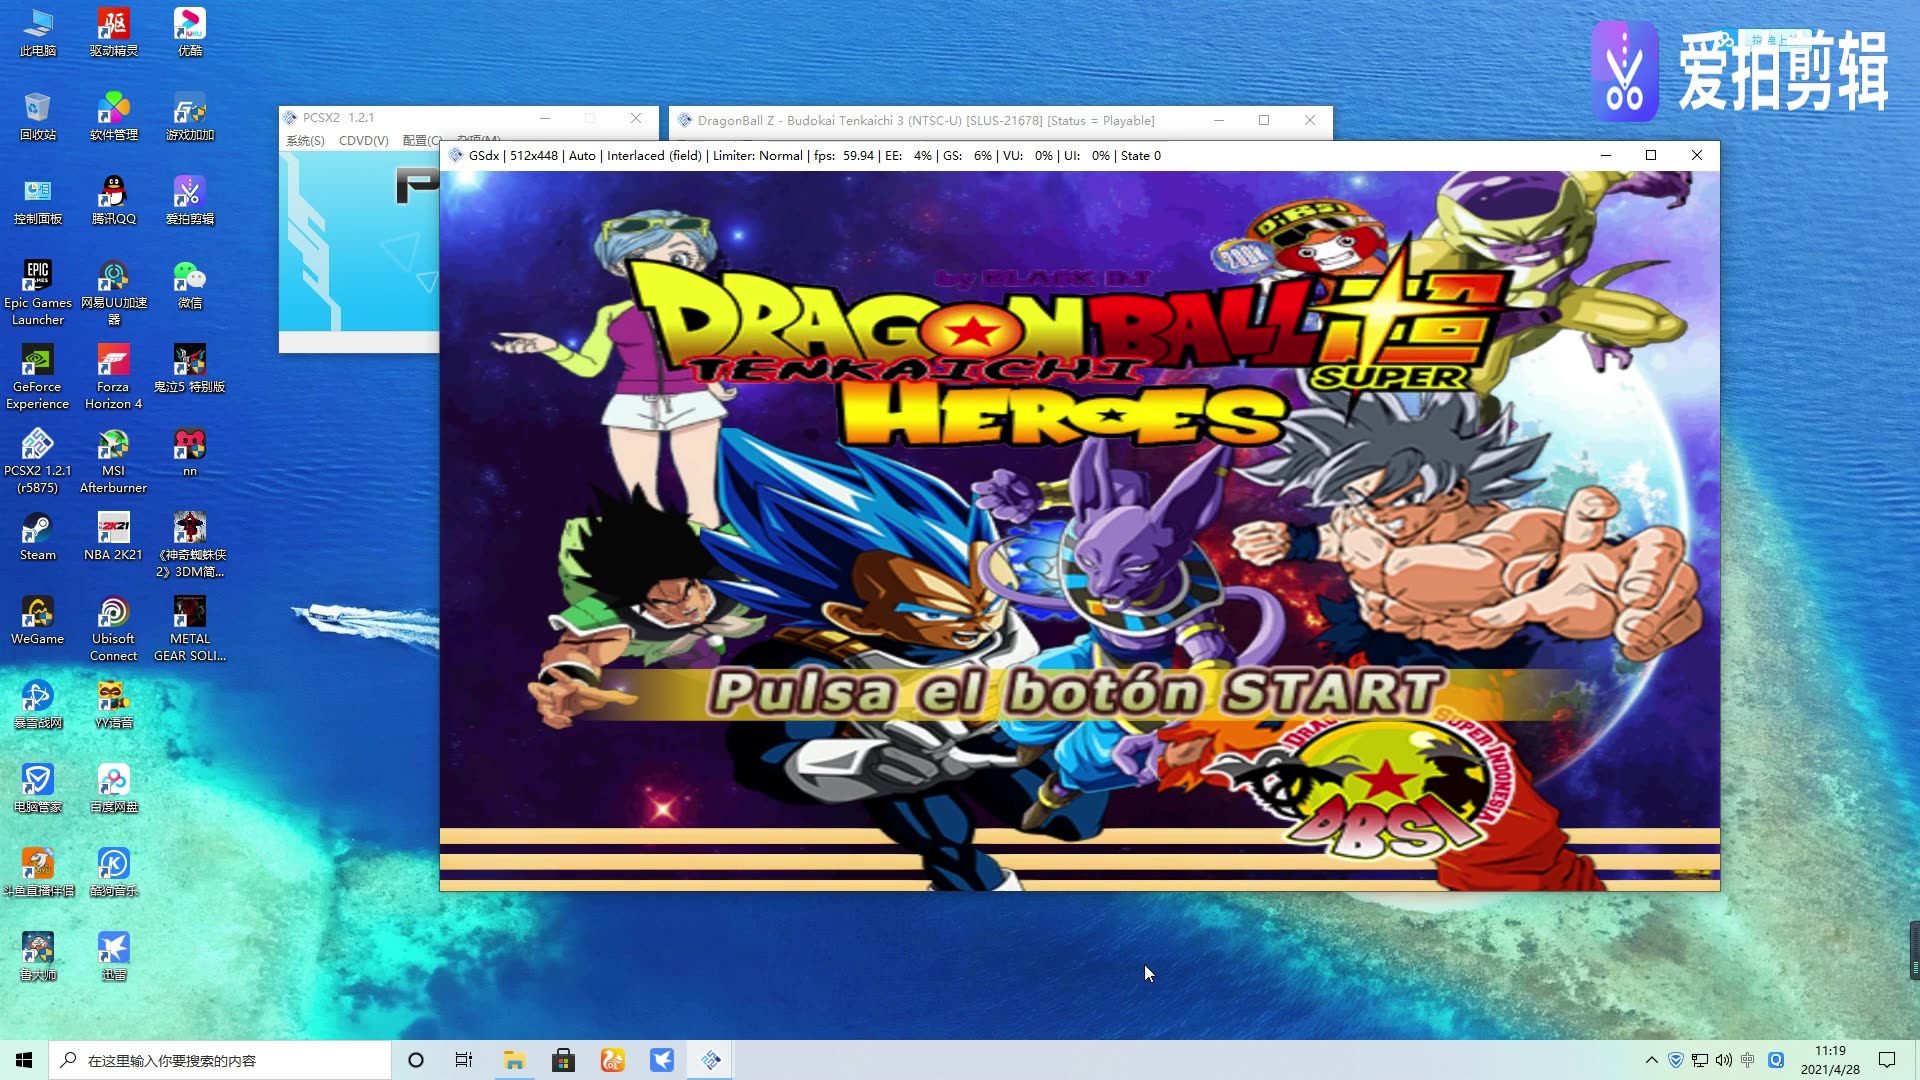Minimize the DragonBall Z console window

[1218, 120]
